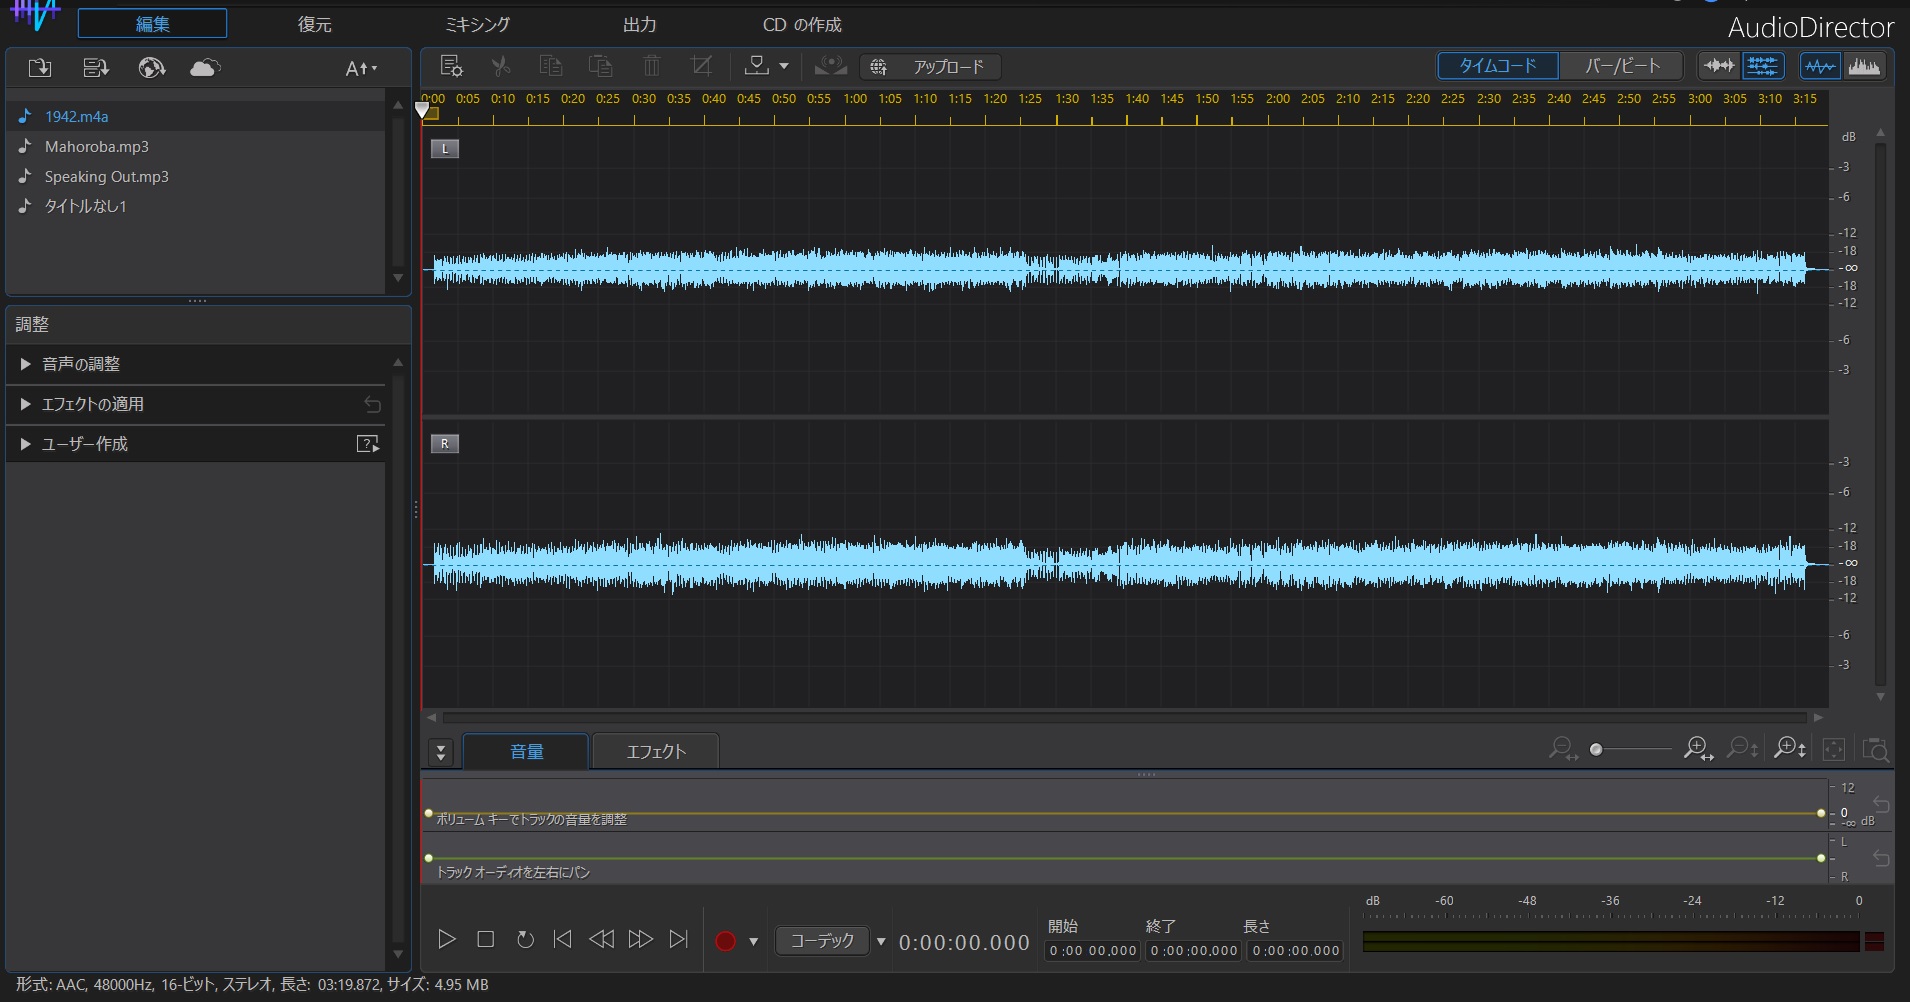Click the horizontal zoom-in magnifier icon
The width and height of the screenshot is (1910, 1002).
(1696, 748)
